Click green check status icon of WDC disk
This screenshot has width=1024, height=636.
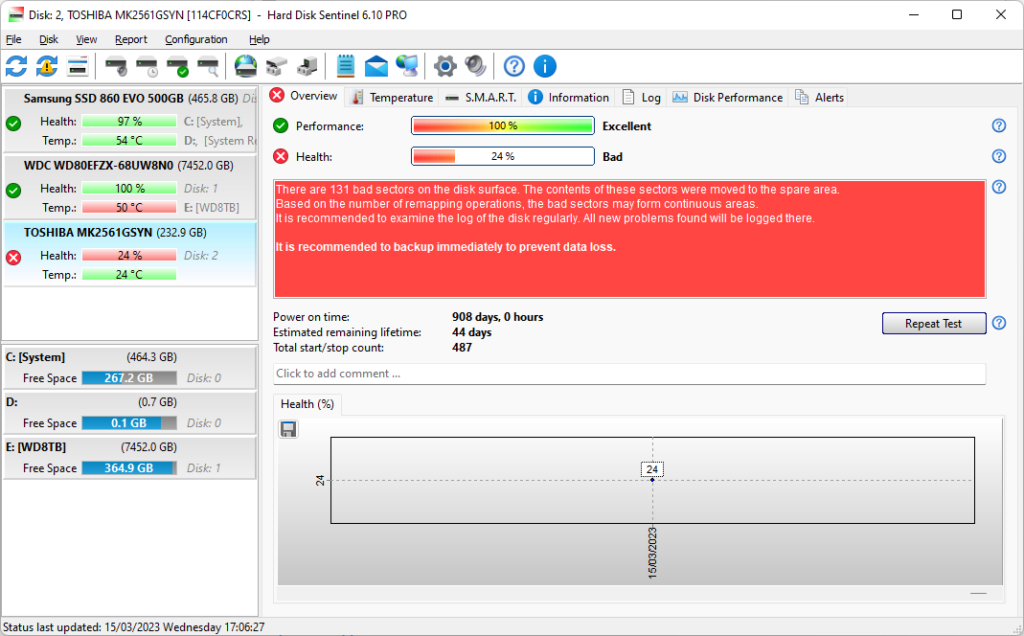[x=13, y=190]
